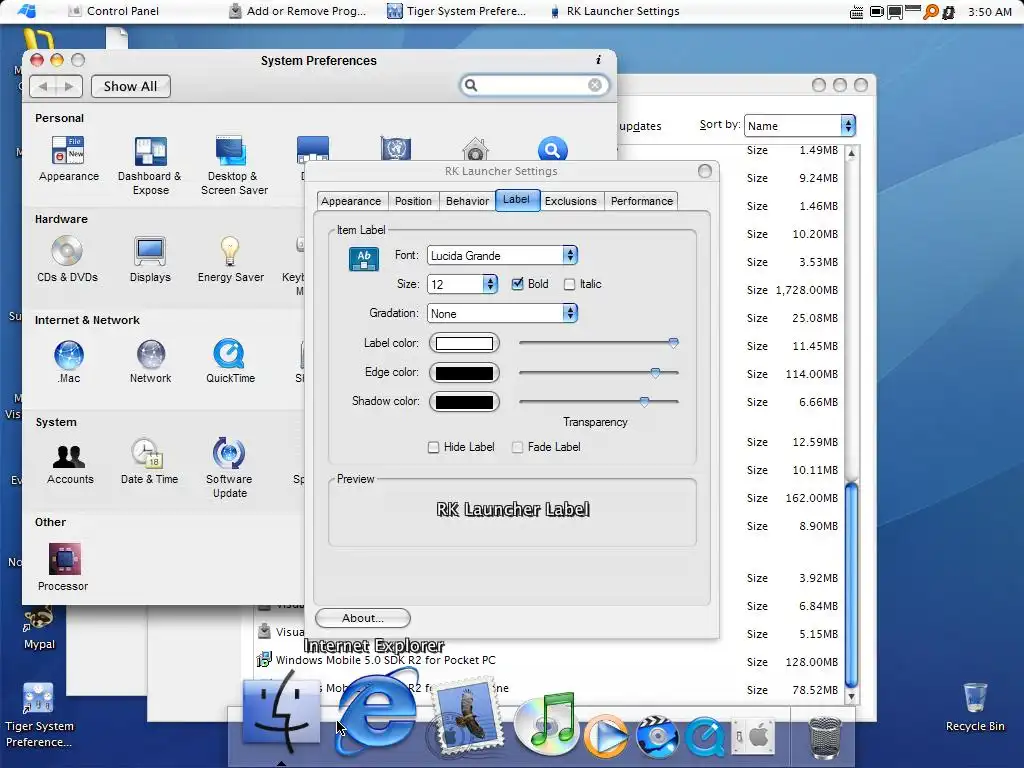The height and width of the screenshot is (768, 1024).
Task: Click the About... button
Action: [x=362, y=618]
